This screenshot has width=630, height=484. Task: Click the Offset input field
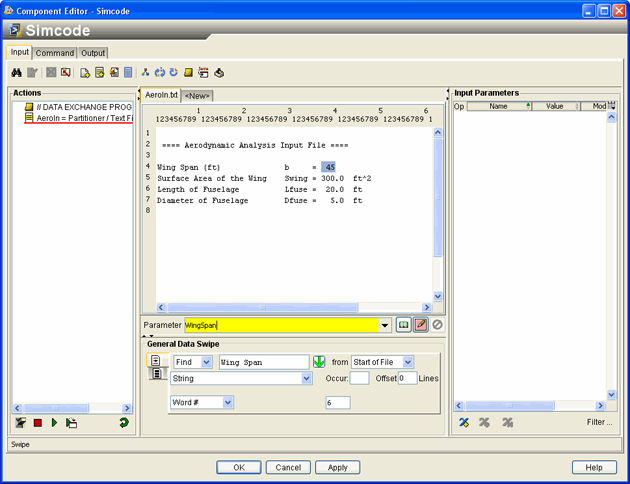tap(407, 379)
